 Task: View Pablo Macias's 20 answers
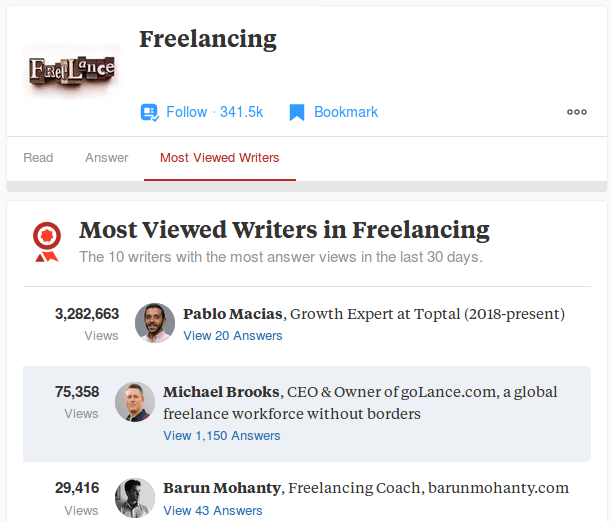click(233, 336)
